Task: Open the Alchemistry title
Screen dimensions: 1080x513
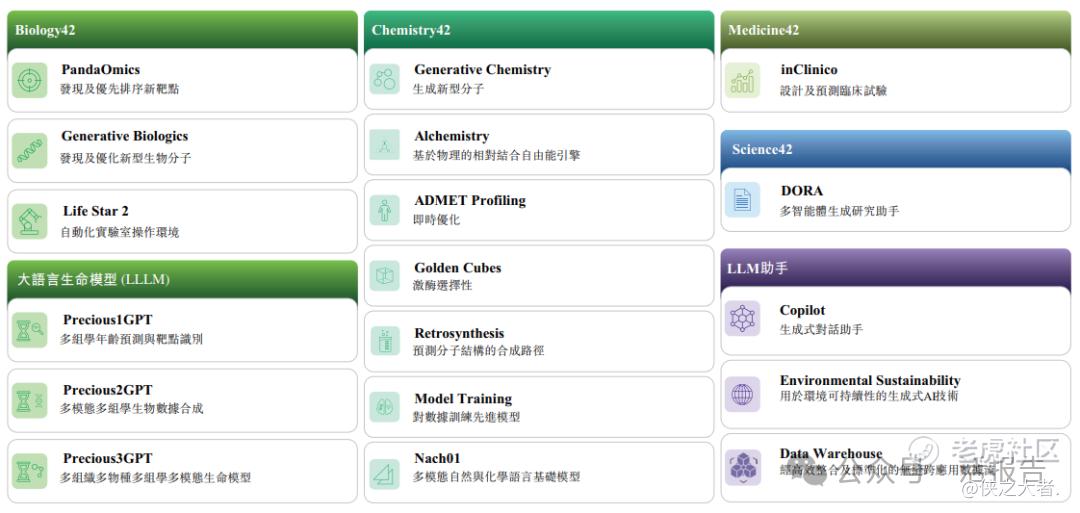Action: click(452, 136)
